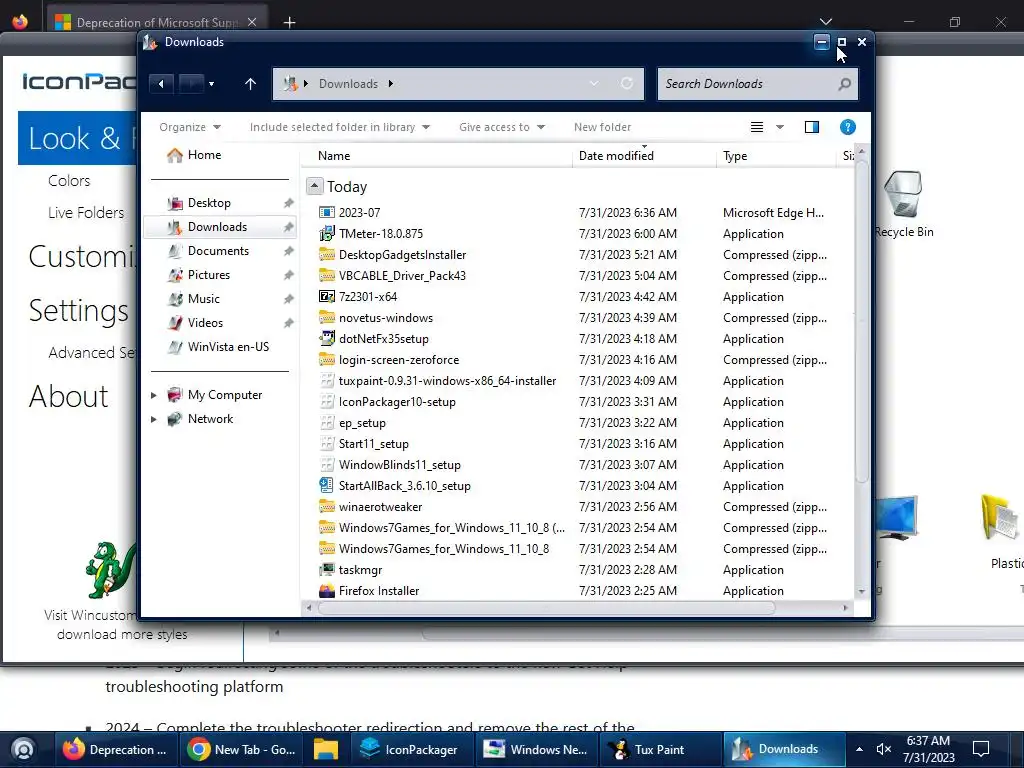Expand the My Computer tree node
This screenshot has width=1024, height=768.
(153, 395)
